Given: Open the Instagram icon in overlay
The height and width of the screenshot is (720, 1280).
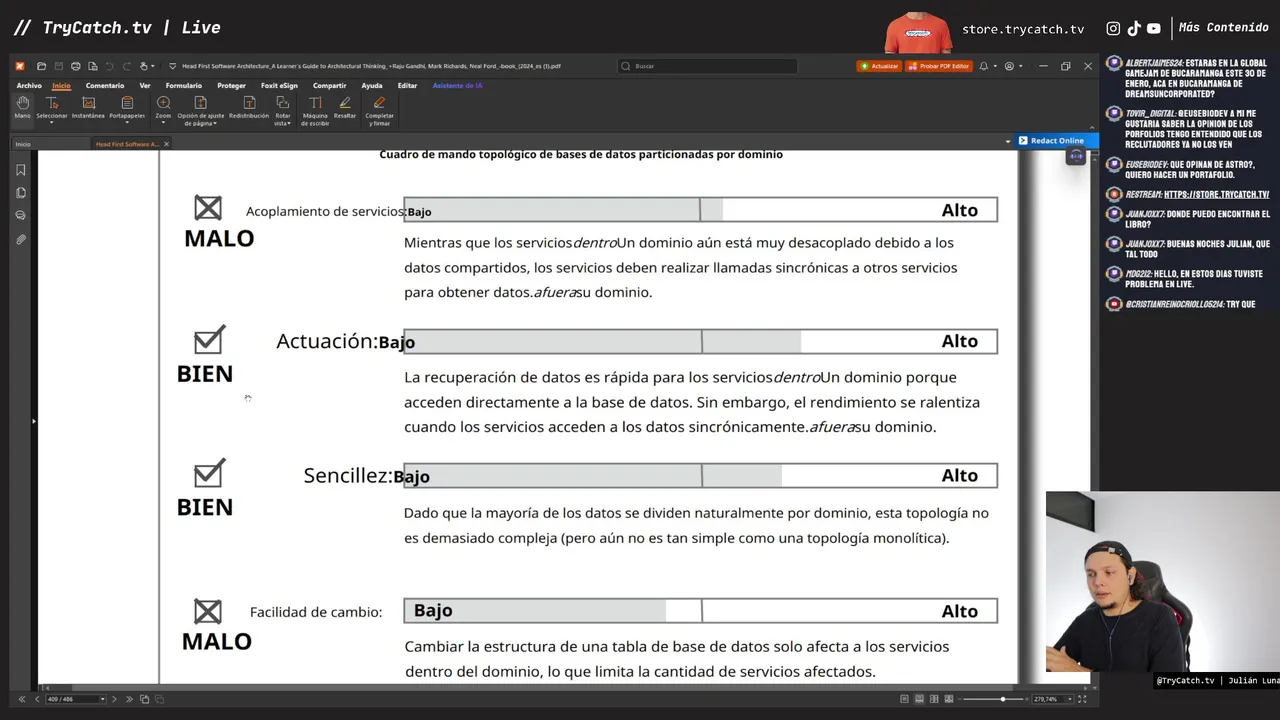Looking at the screenshot, I should pyautogui.click(x=1113, y=28).
